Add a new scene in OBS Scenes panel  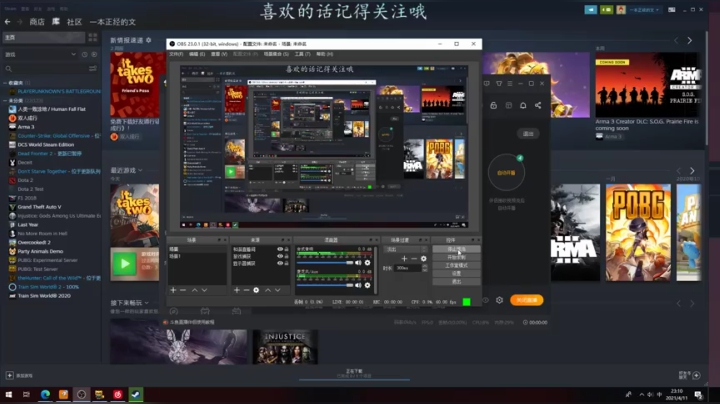(173, 290)
